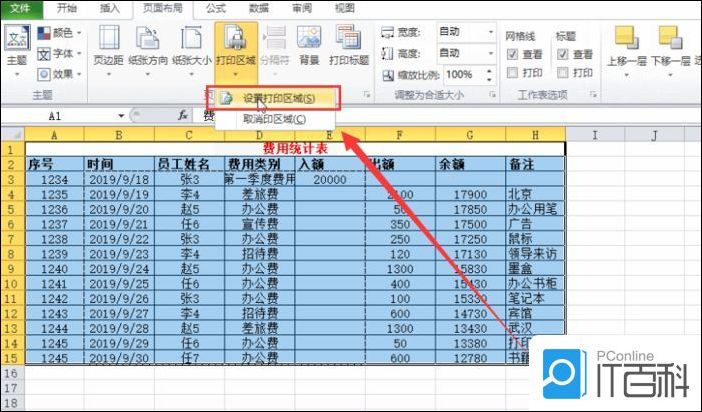Click the 第一季度费用 cell
702x412 pixels.
260,180
